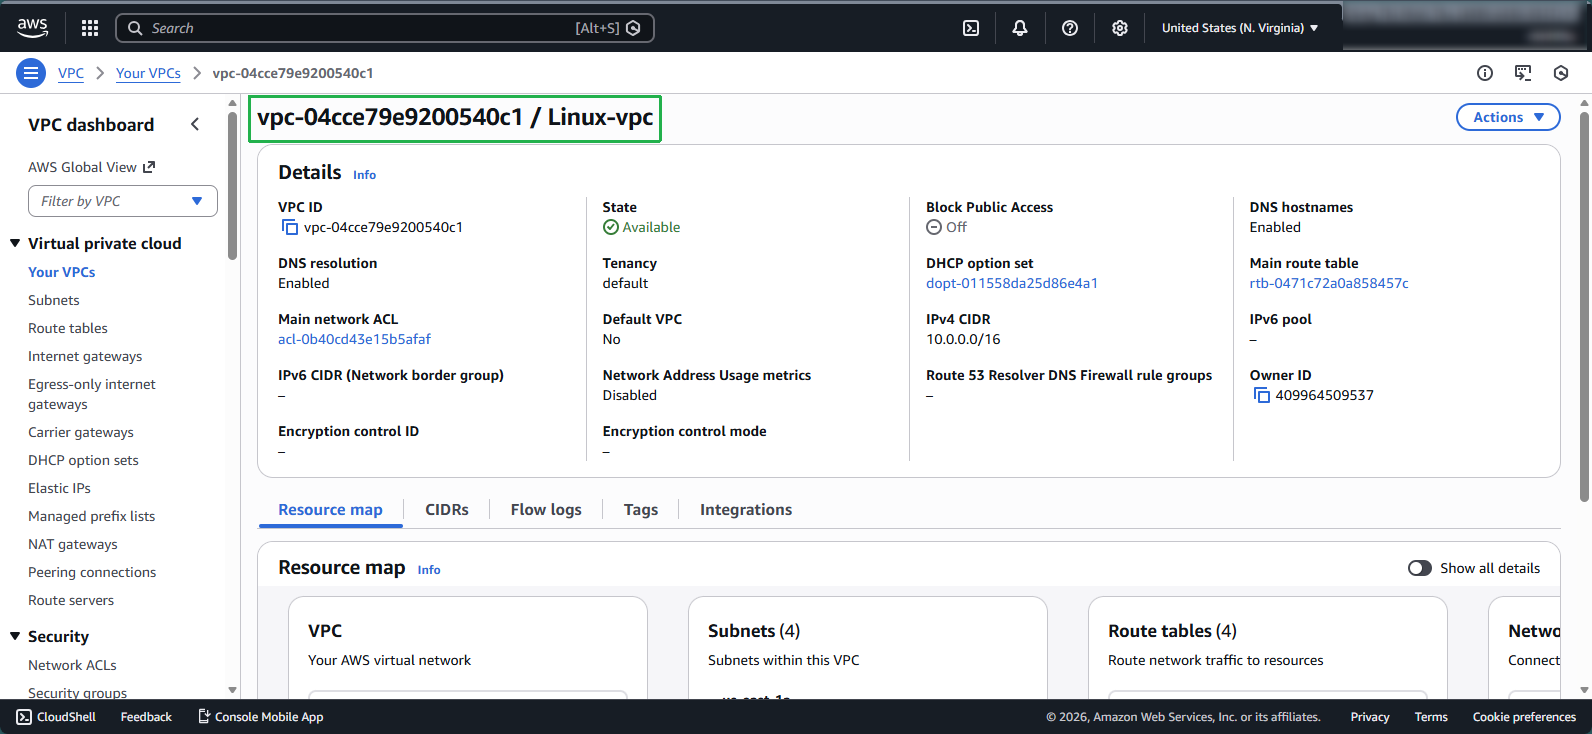Open the help question mark menu

tap(1069, 28)
